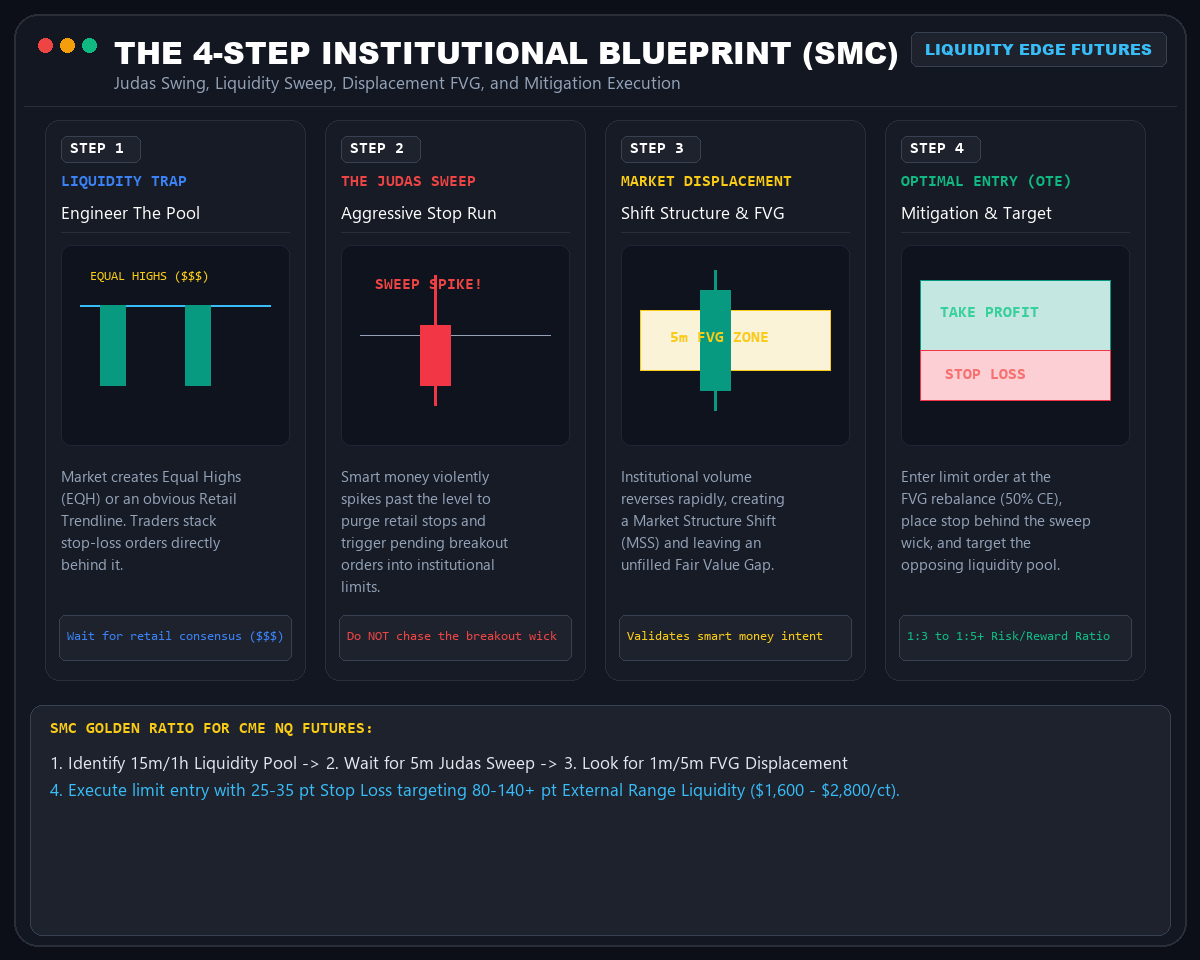The height and width of the screenshot is (960, 1200).
Task: Click the SMC Golden Ratio heading
Action: click(x=211, y=729)
